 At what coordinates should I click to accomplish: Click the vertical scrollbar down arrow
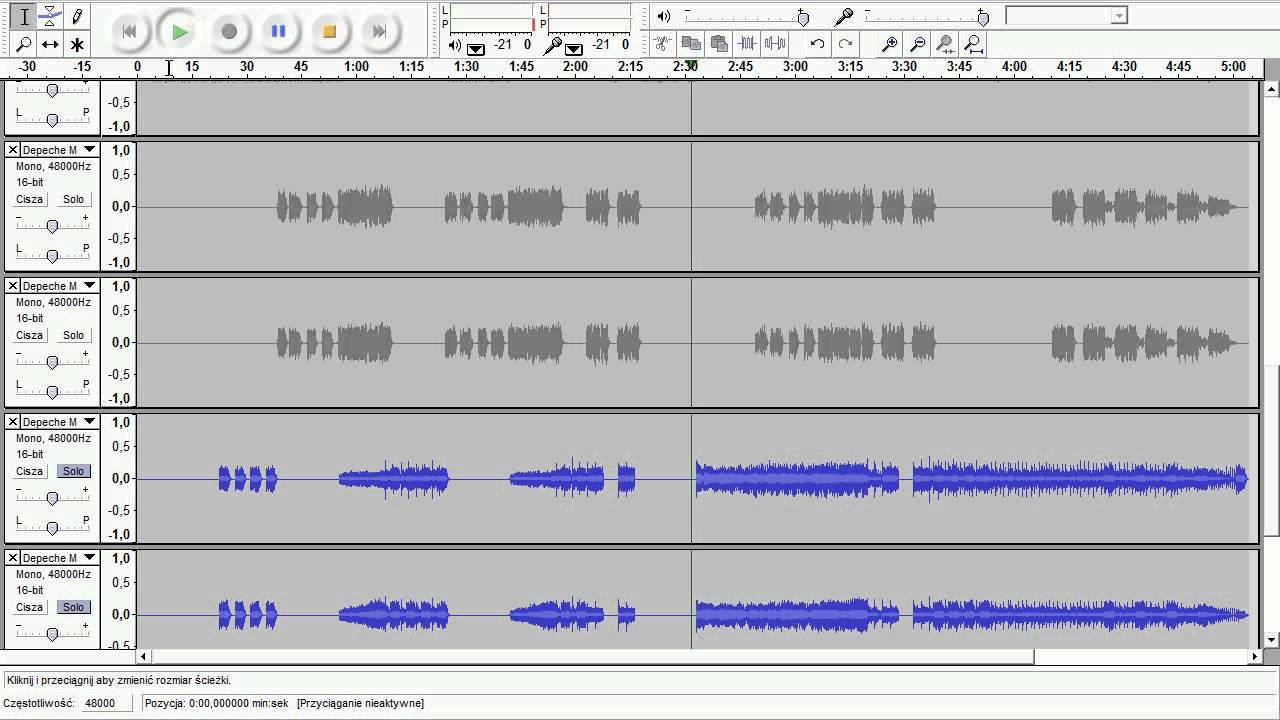(x=1272, y=640)
